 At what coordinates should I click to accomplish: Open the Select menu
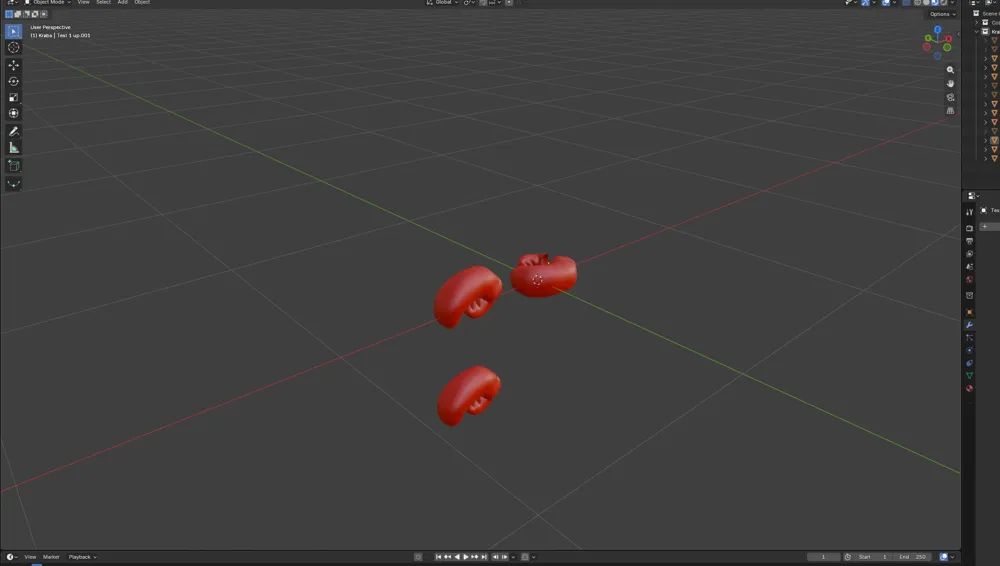click(103, 3)
